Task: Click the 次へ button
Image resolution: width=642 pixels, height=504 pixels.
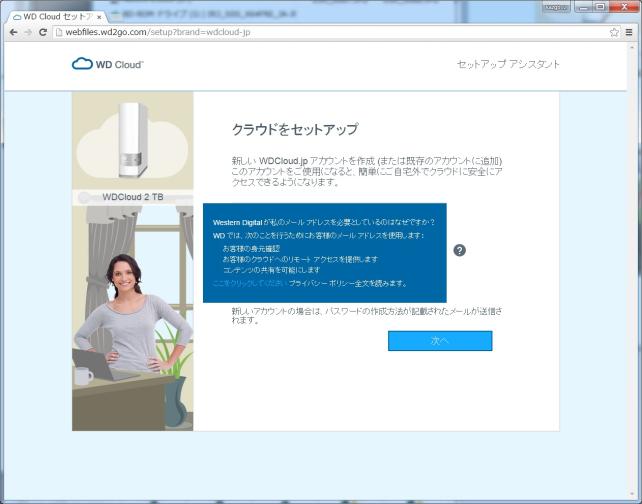Action: [x=440, y=341]
